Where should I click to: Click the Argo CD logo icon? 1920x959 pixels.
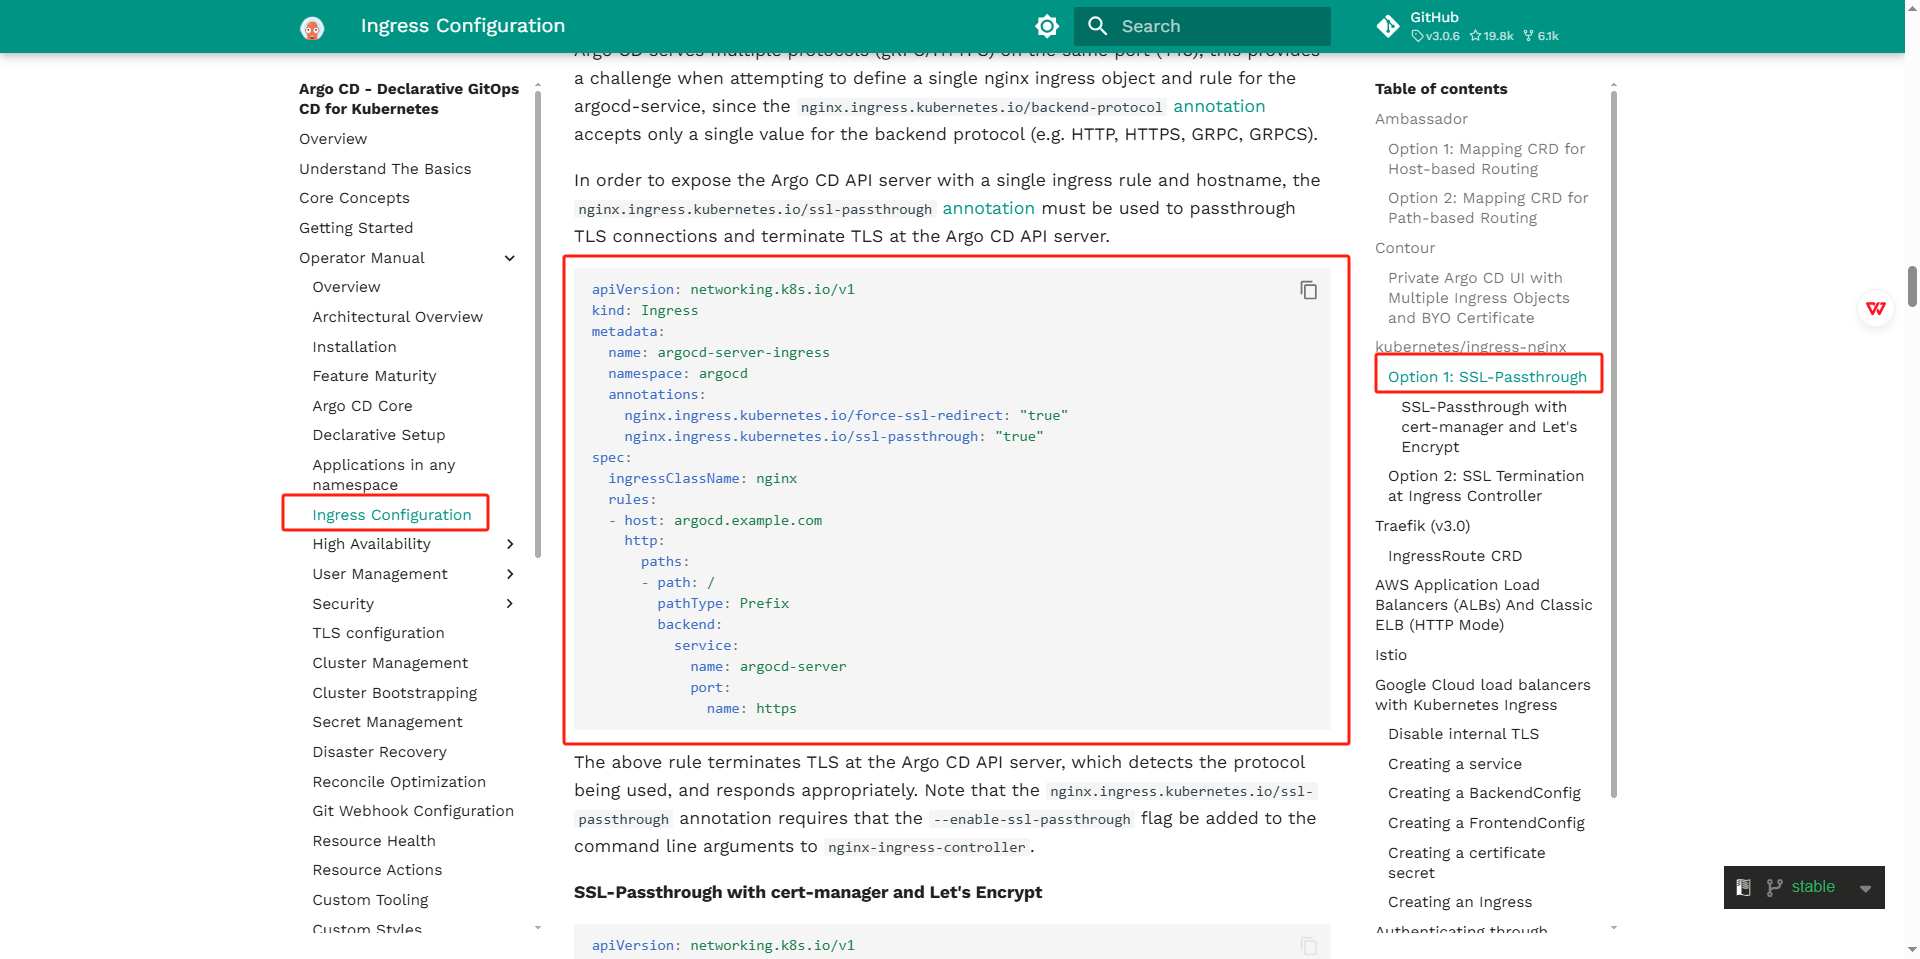(312, 28)
